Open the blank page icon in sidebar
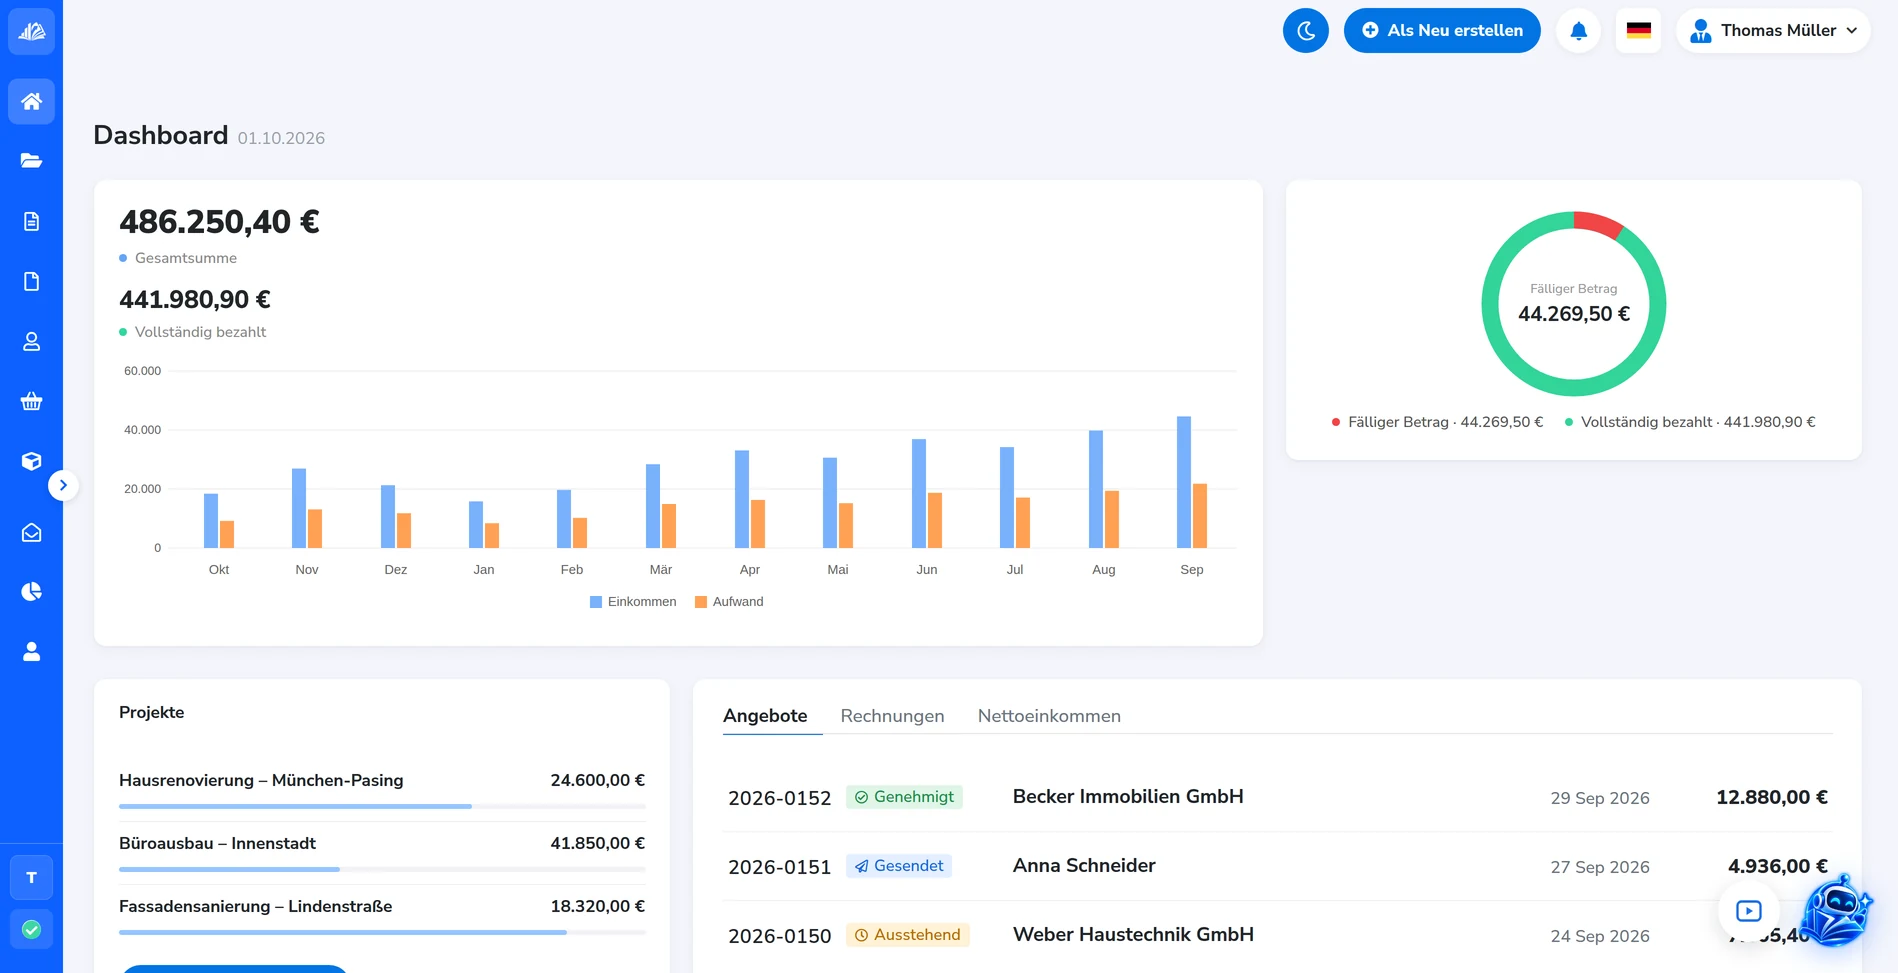 click(x=31, y=281)
